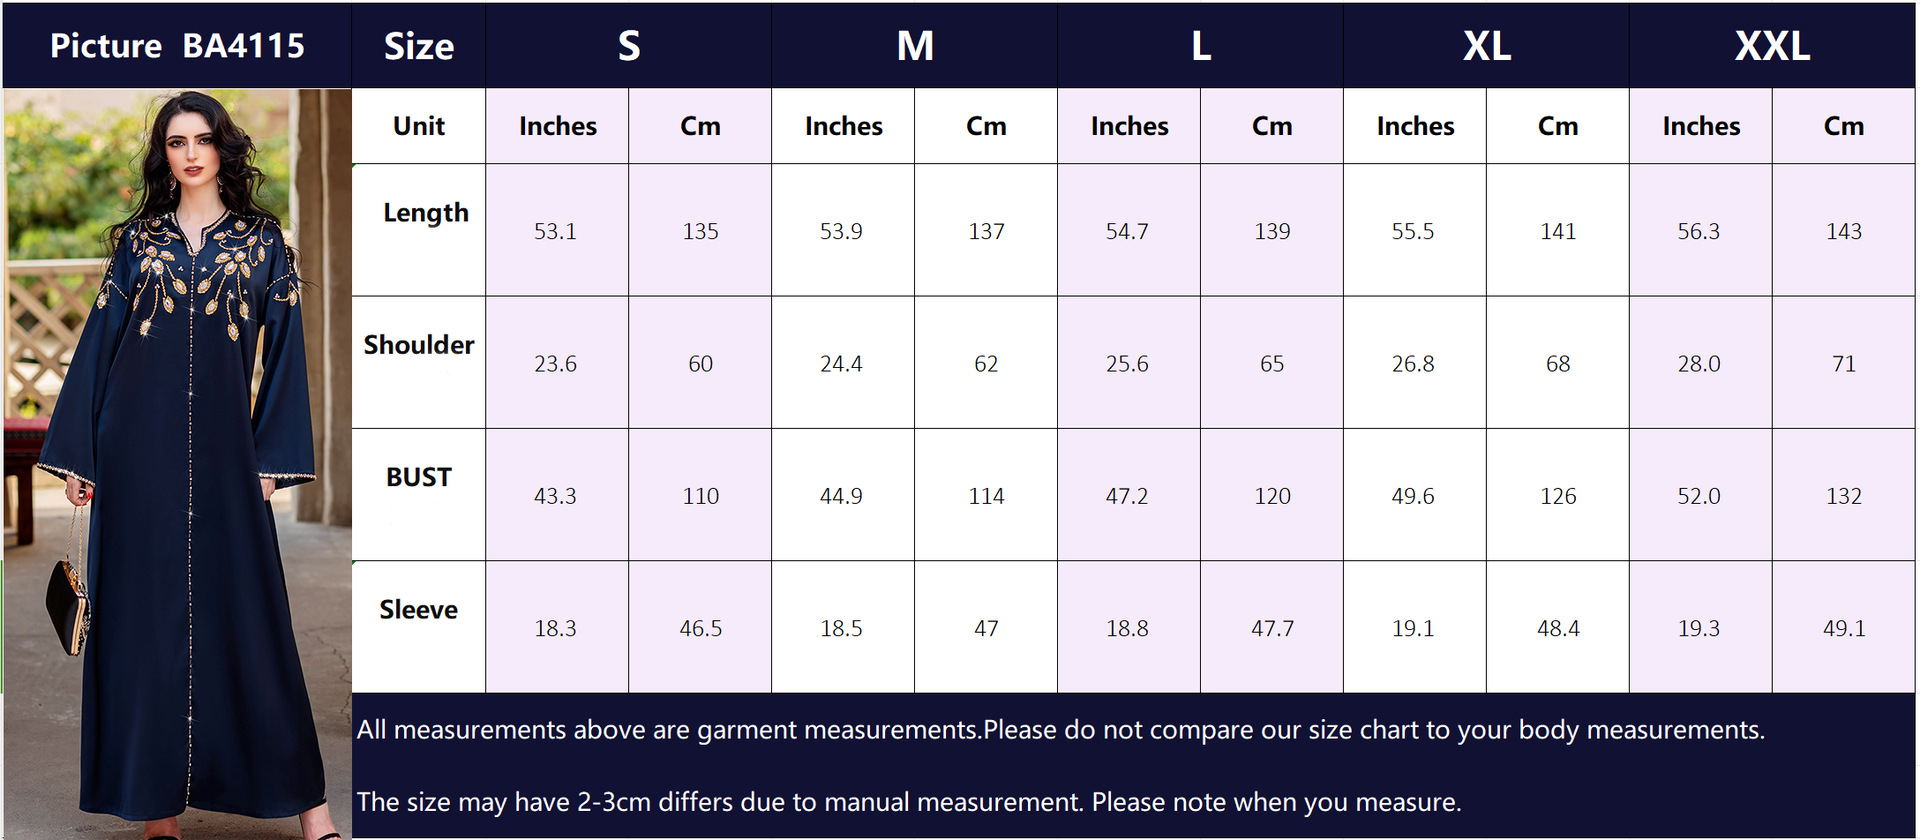Image resolution: width=1920 pixels, height=840 pixels.
Task: Click the Picture BA4115 header cell
Action: [177, 46]
